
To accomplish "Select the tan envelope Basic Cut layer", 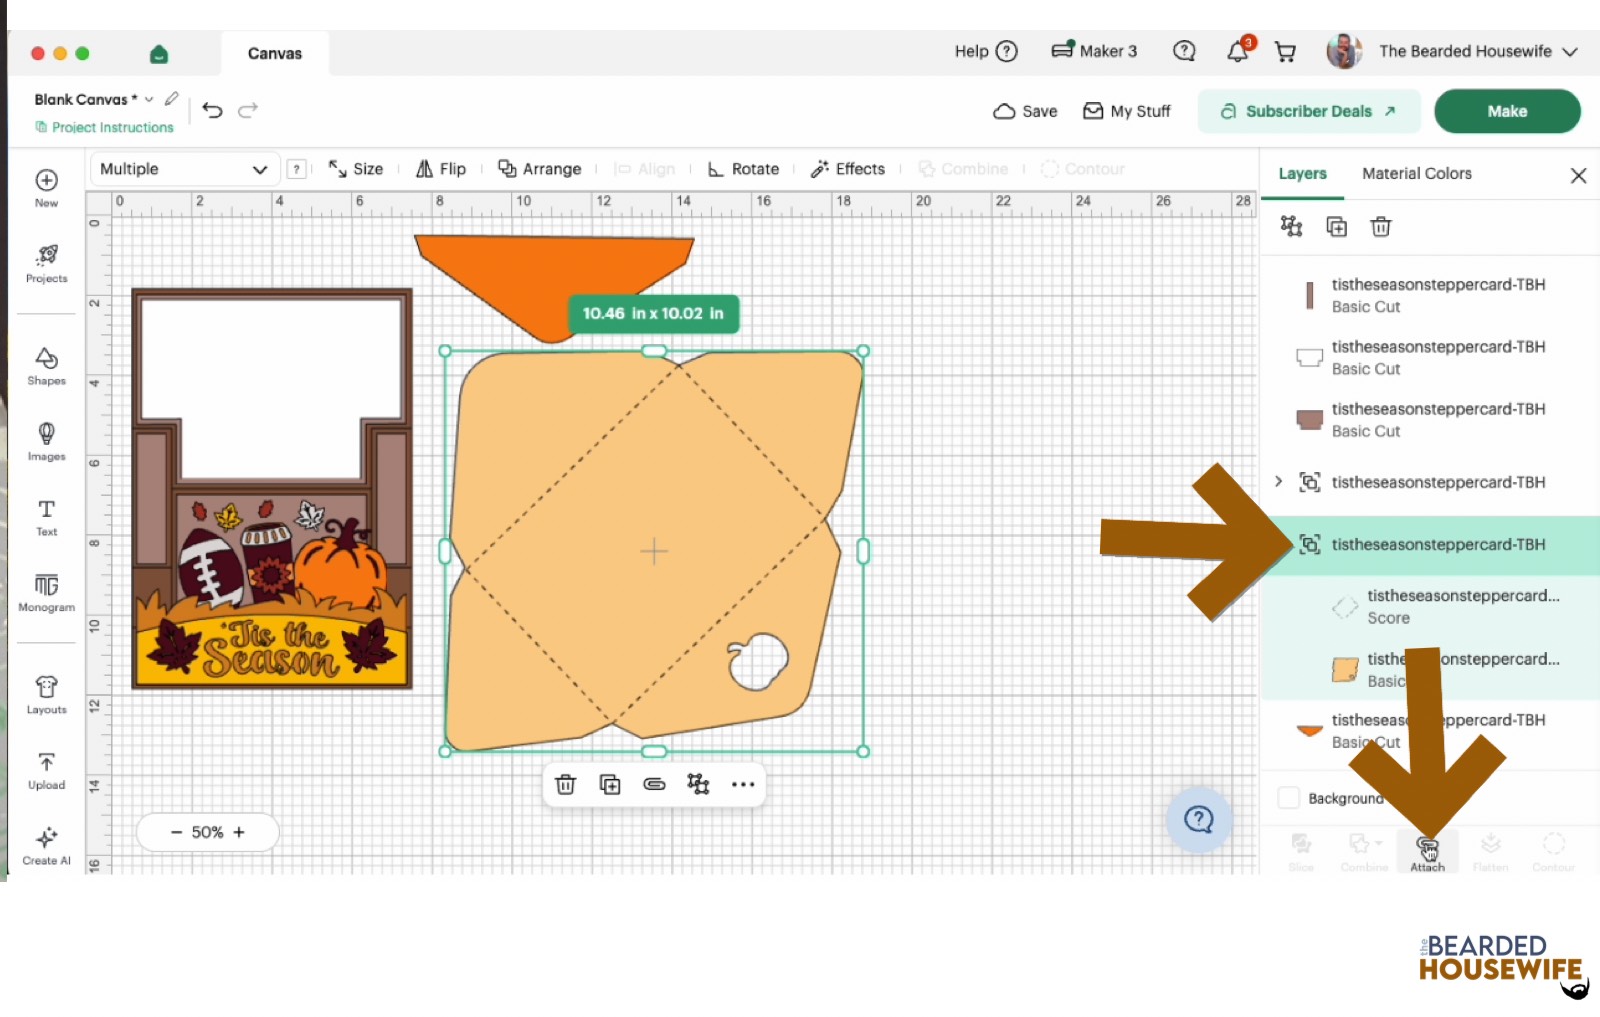I will click(1430, 669).
